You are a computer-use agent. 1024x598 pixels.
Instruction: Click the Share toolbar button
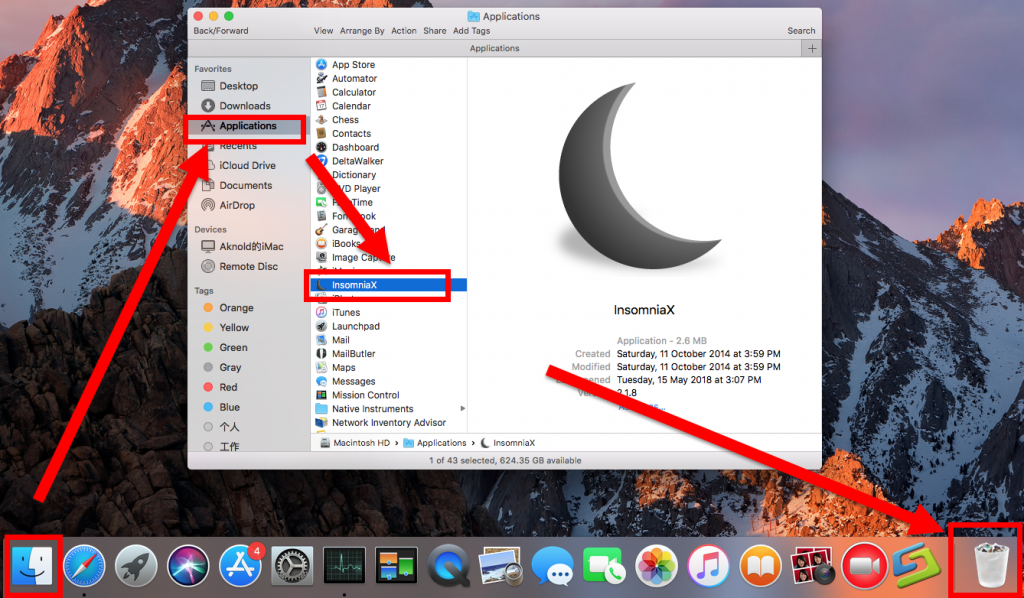435,31
